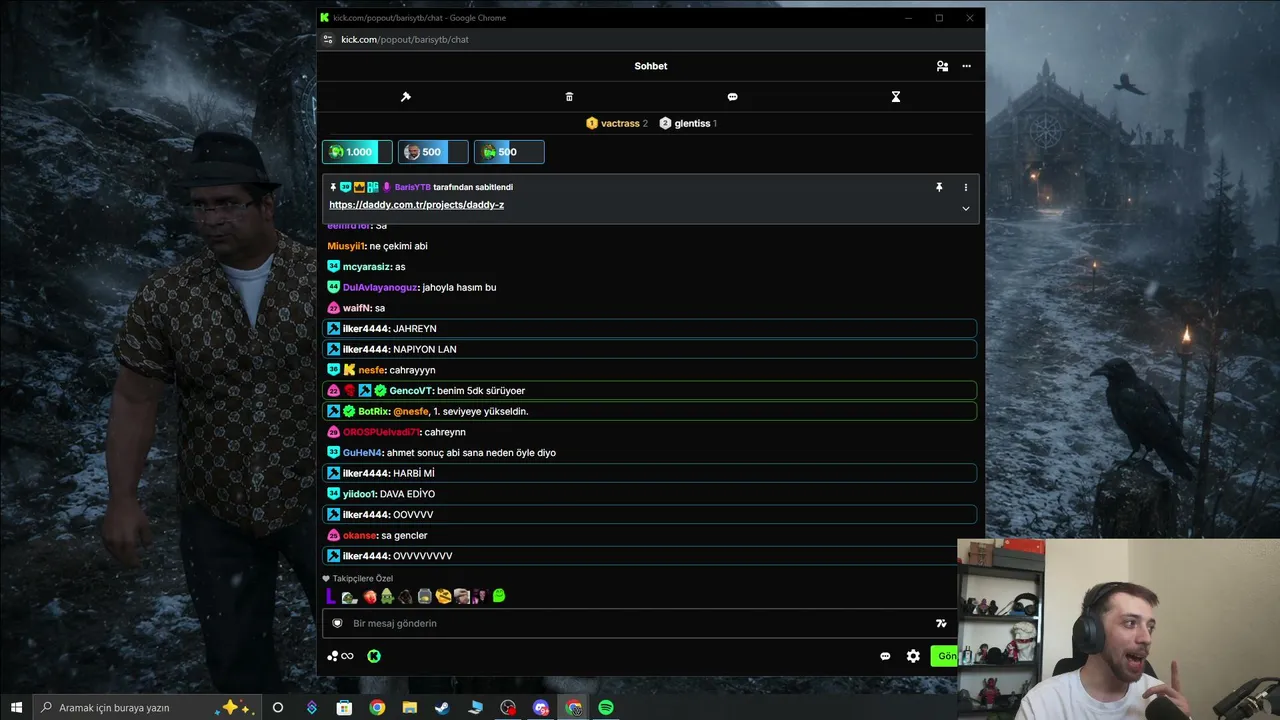The image size is (1280, 720).
Task: Open chat options three-dot menu
Action: point(966,66)
